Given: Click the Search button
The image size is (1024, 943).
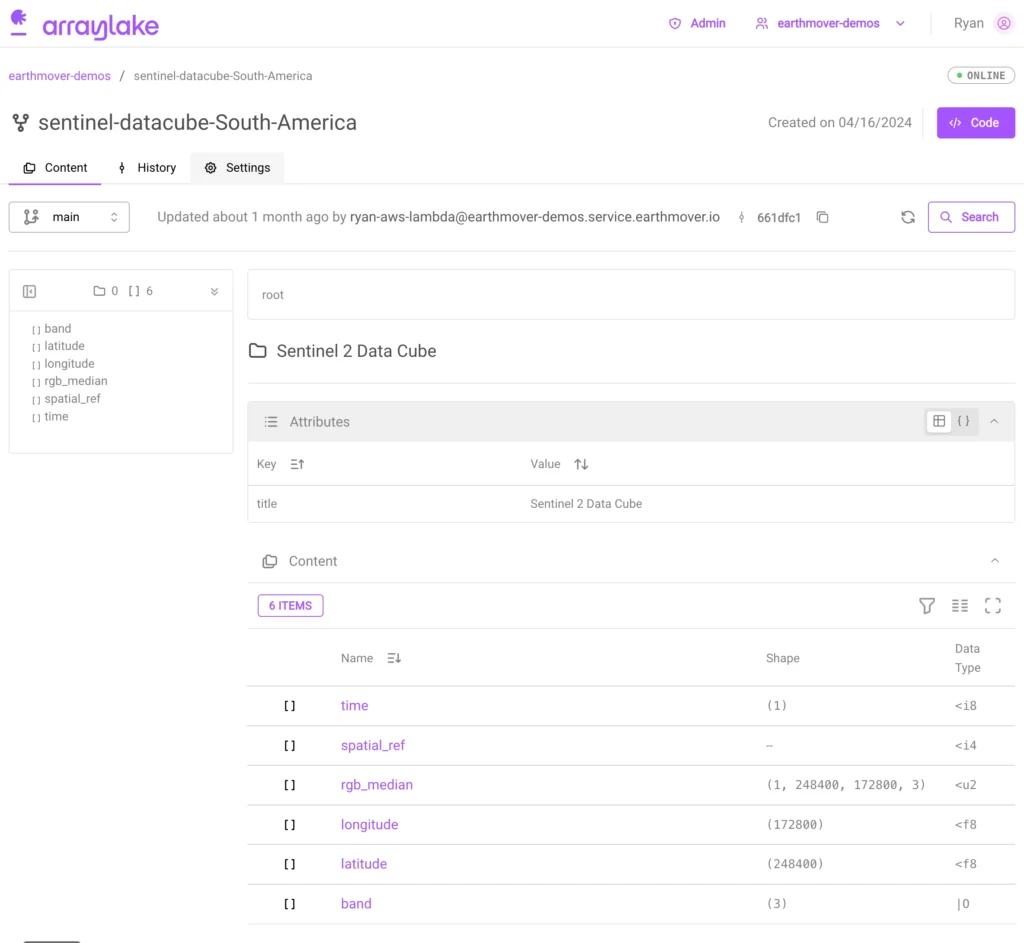Looking at the screenshot, I should coord(970,217).
